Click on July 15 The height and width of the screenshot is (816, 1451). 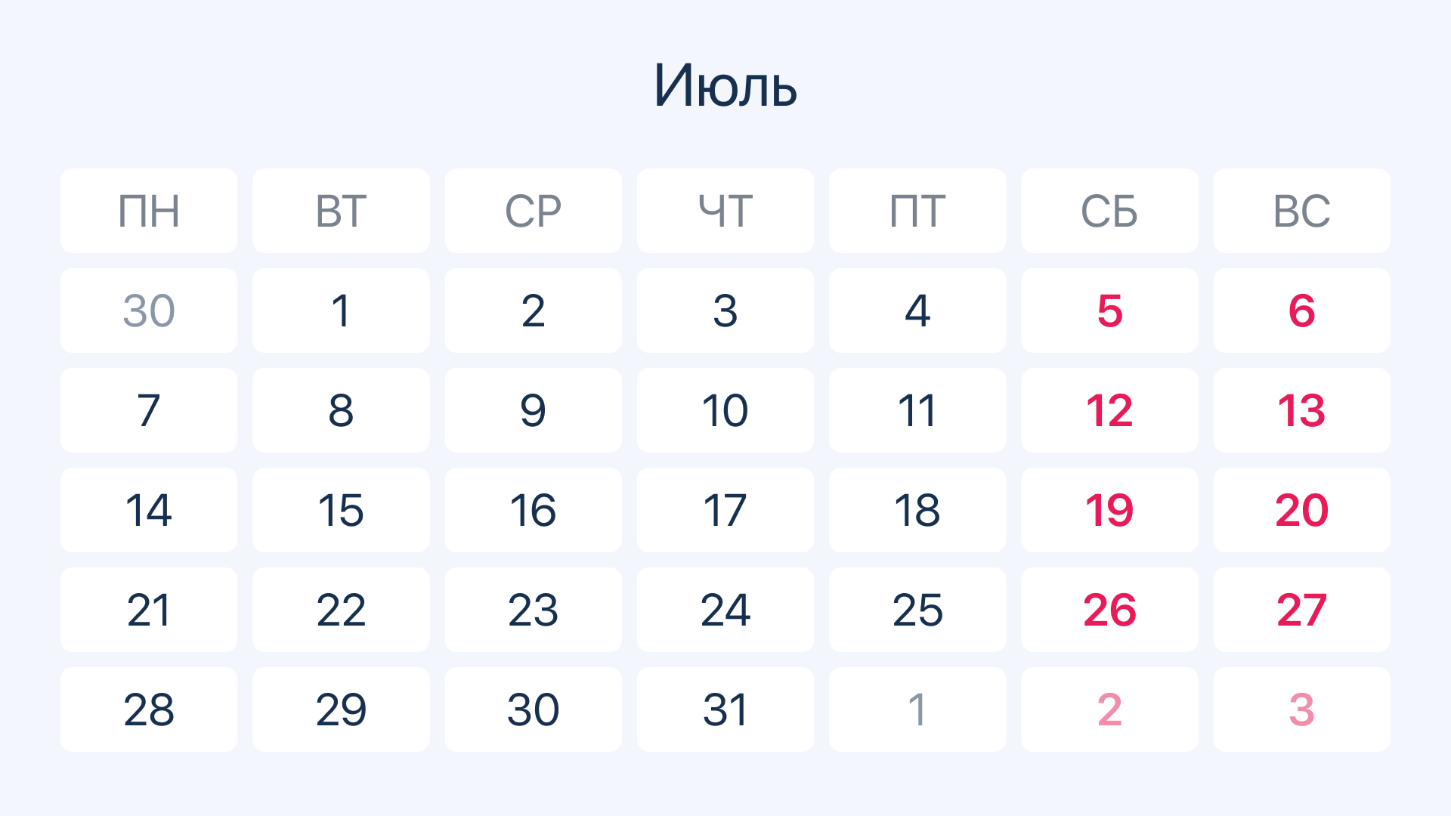point(341,510)
